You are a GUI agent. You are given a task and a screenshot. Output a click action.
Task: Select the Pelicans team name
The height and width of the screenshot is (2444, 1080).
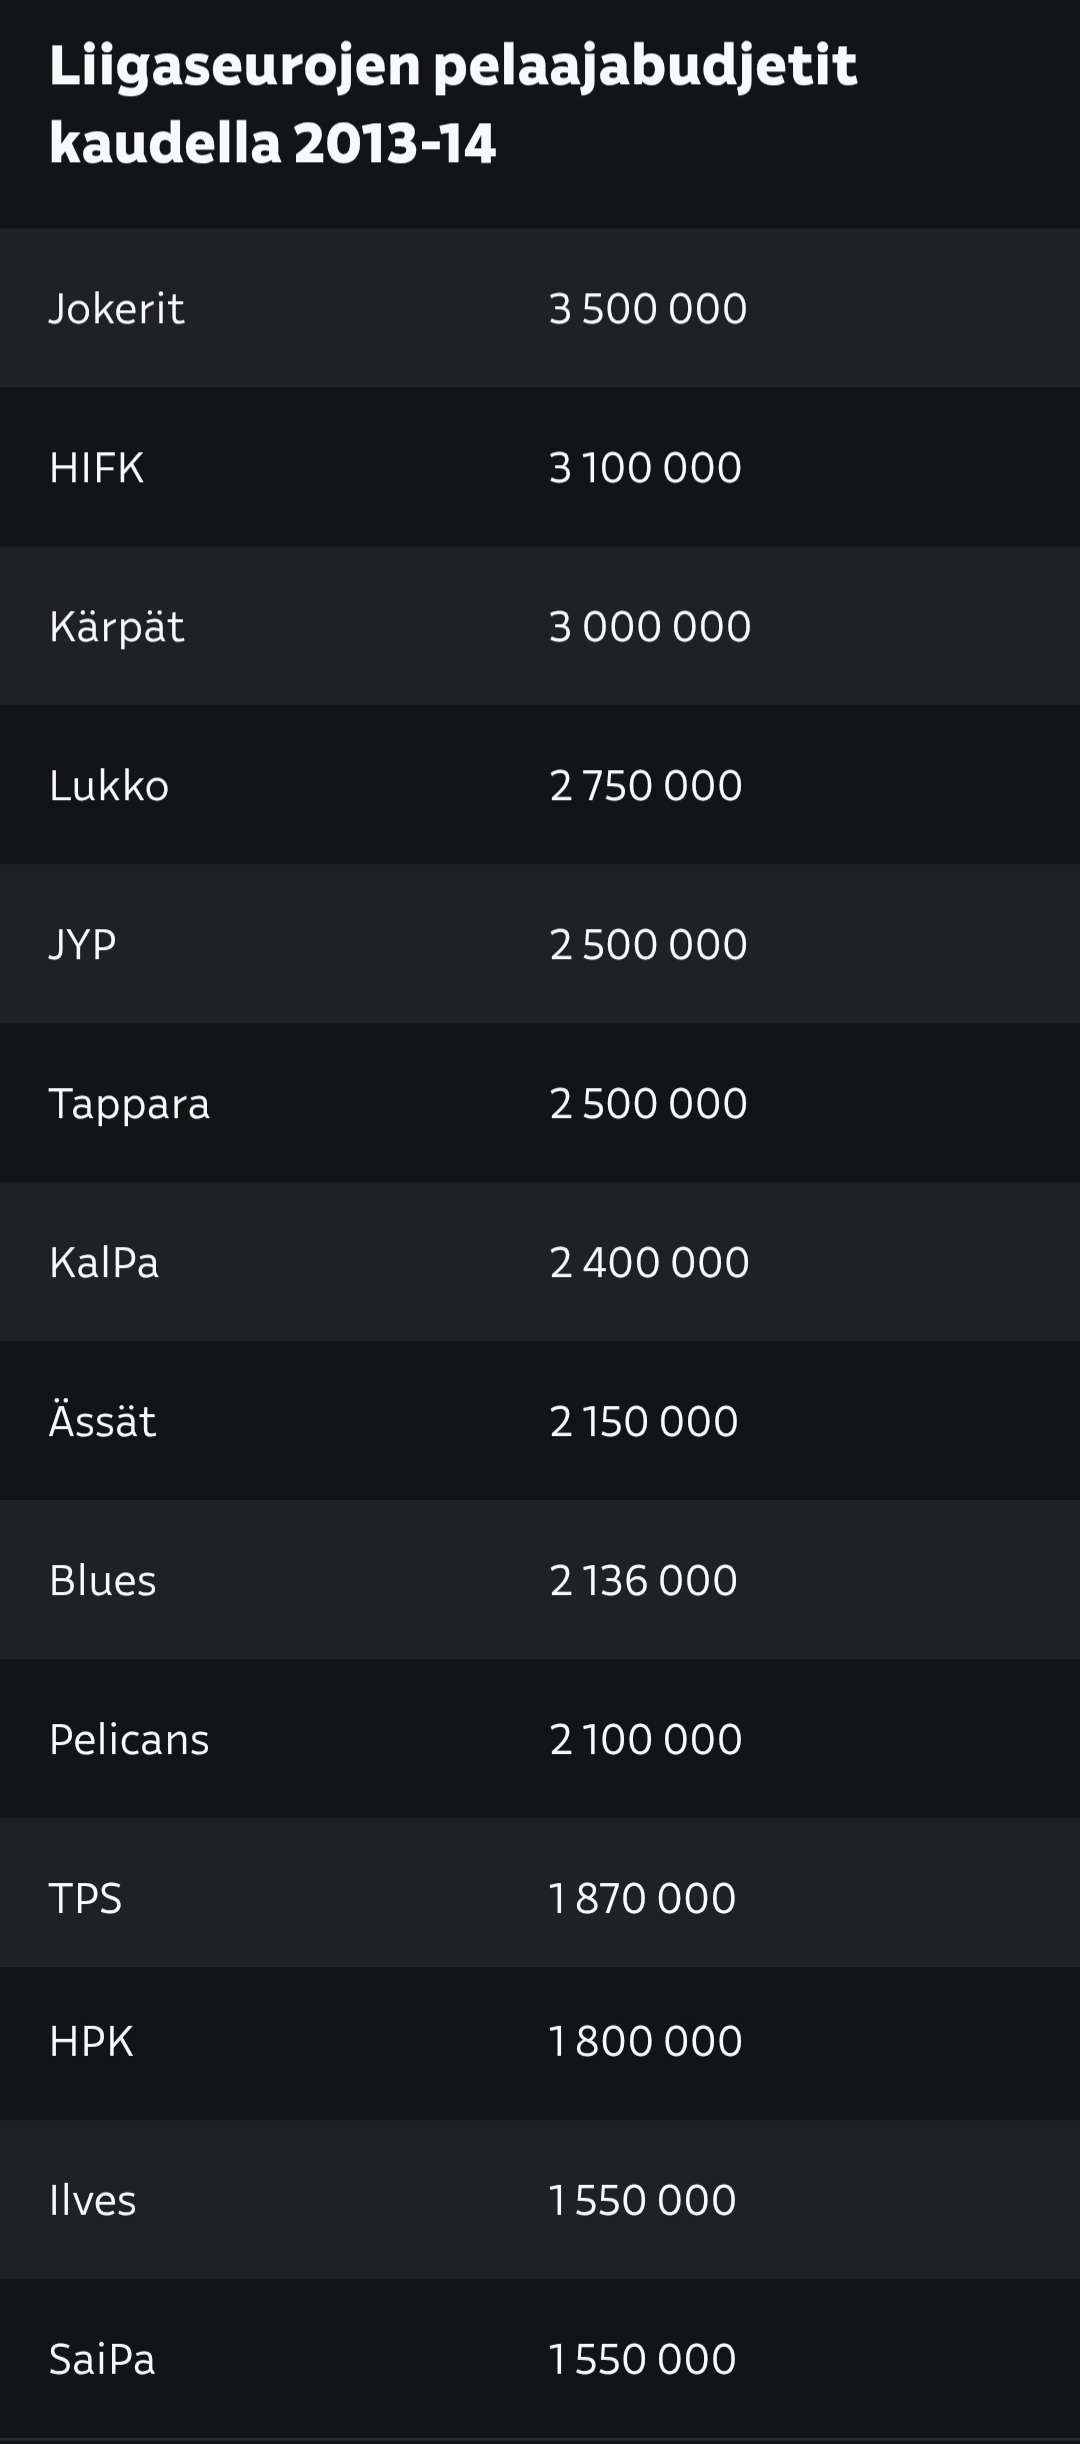tap(129, 1740)
